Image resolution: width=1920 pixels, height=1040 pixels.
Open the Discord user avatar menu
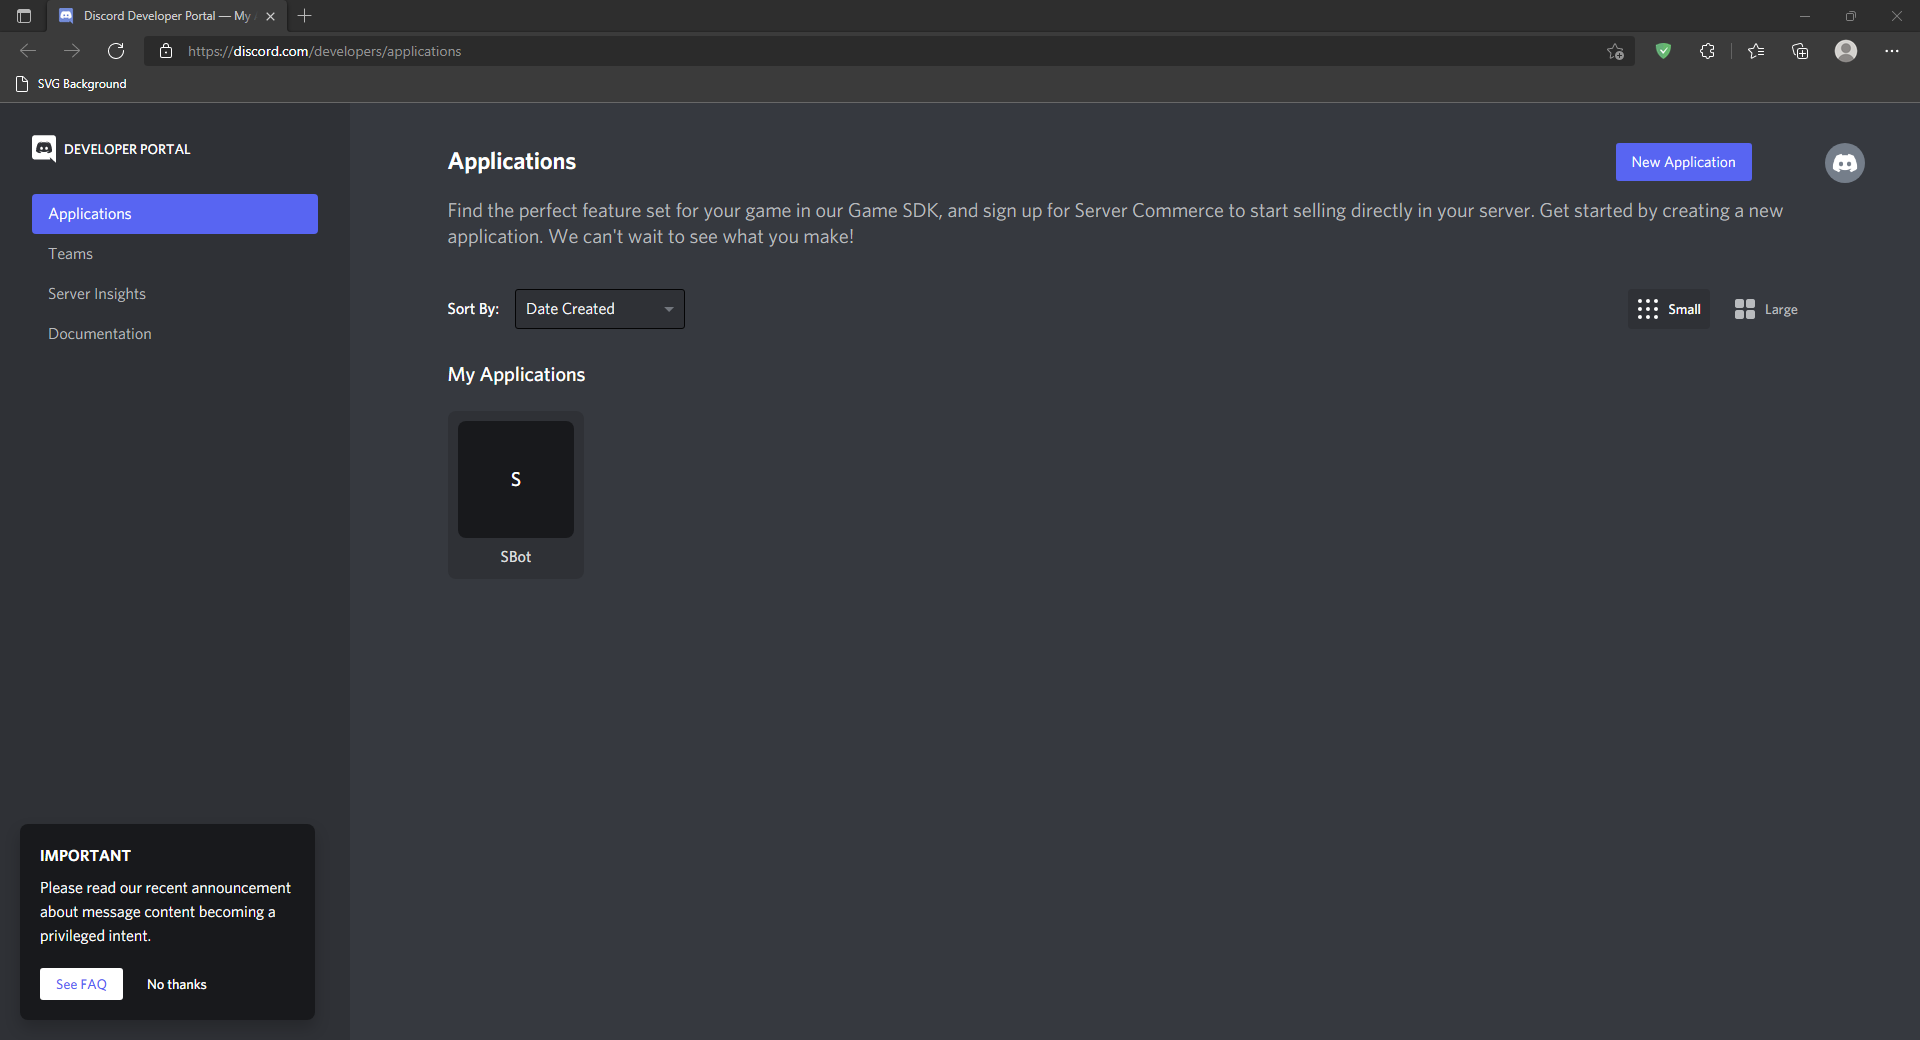(x=1844, y=163)
